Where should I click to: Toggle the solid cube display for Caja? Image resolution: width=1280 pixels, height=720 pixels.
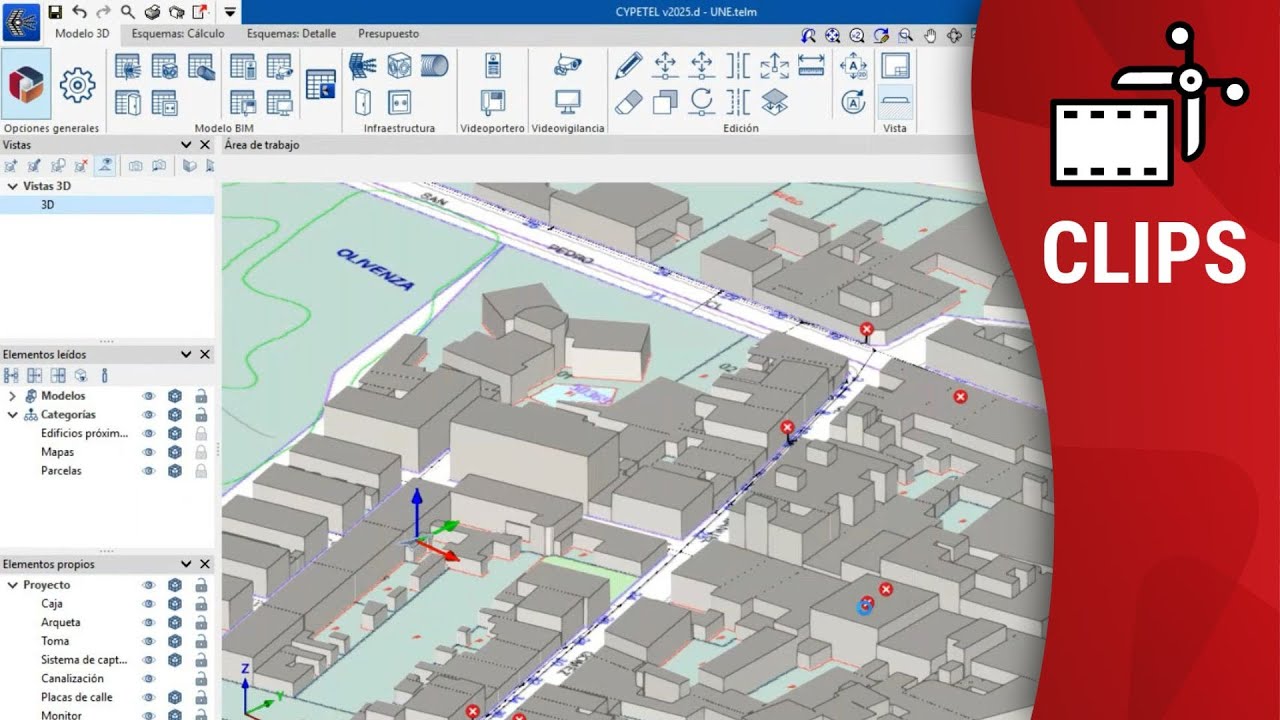tap(175, 604)
